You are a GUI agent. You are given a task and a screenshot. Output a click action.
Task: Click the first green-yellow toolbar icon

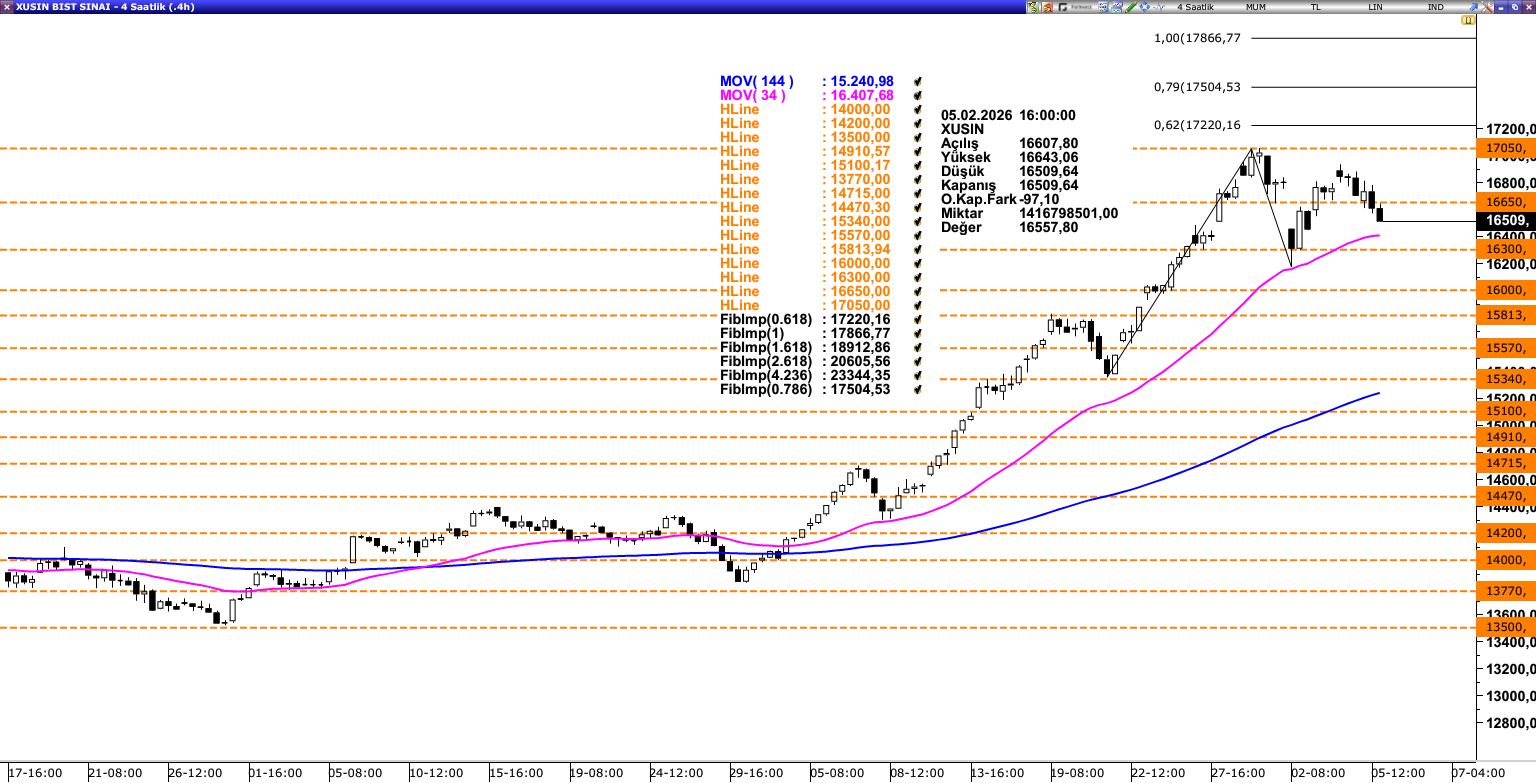tap(1033, 7)
